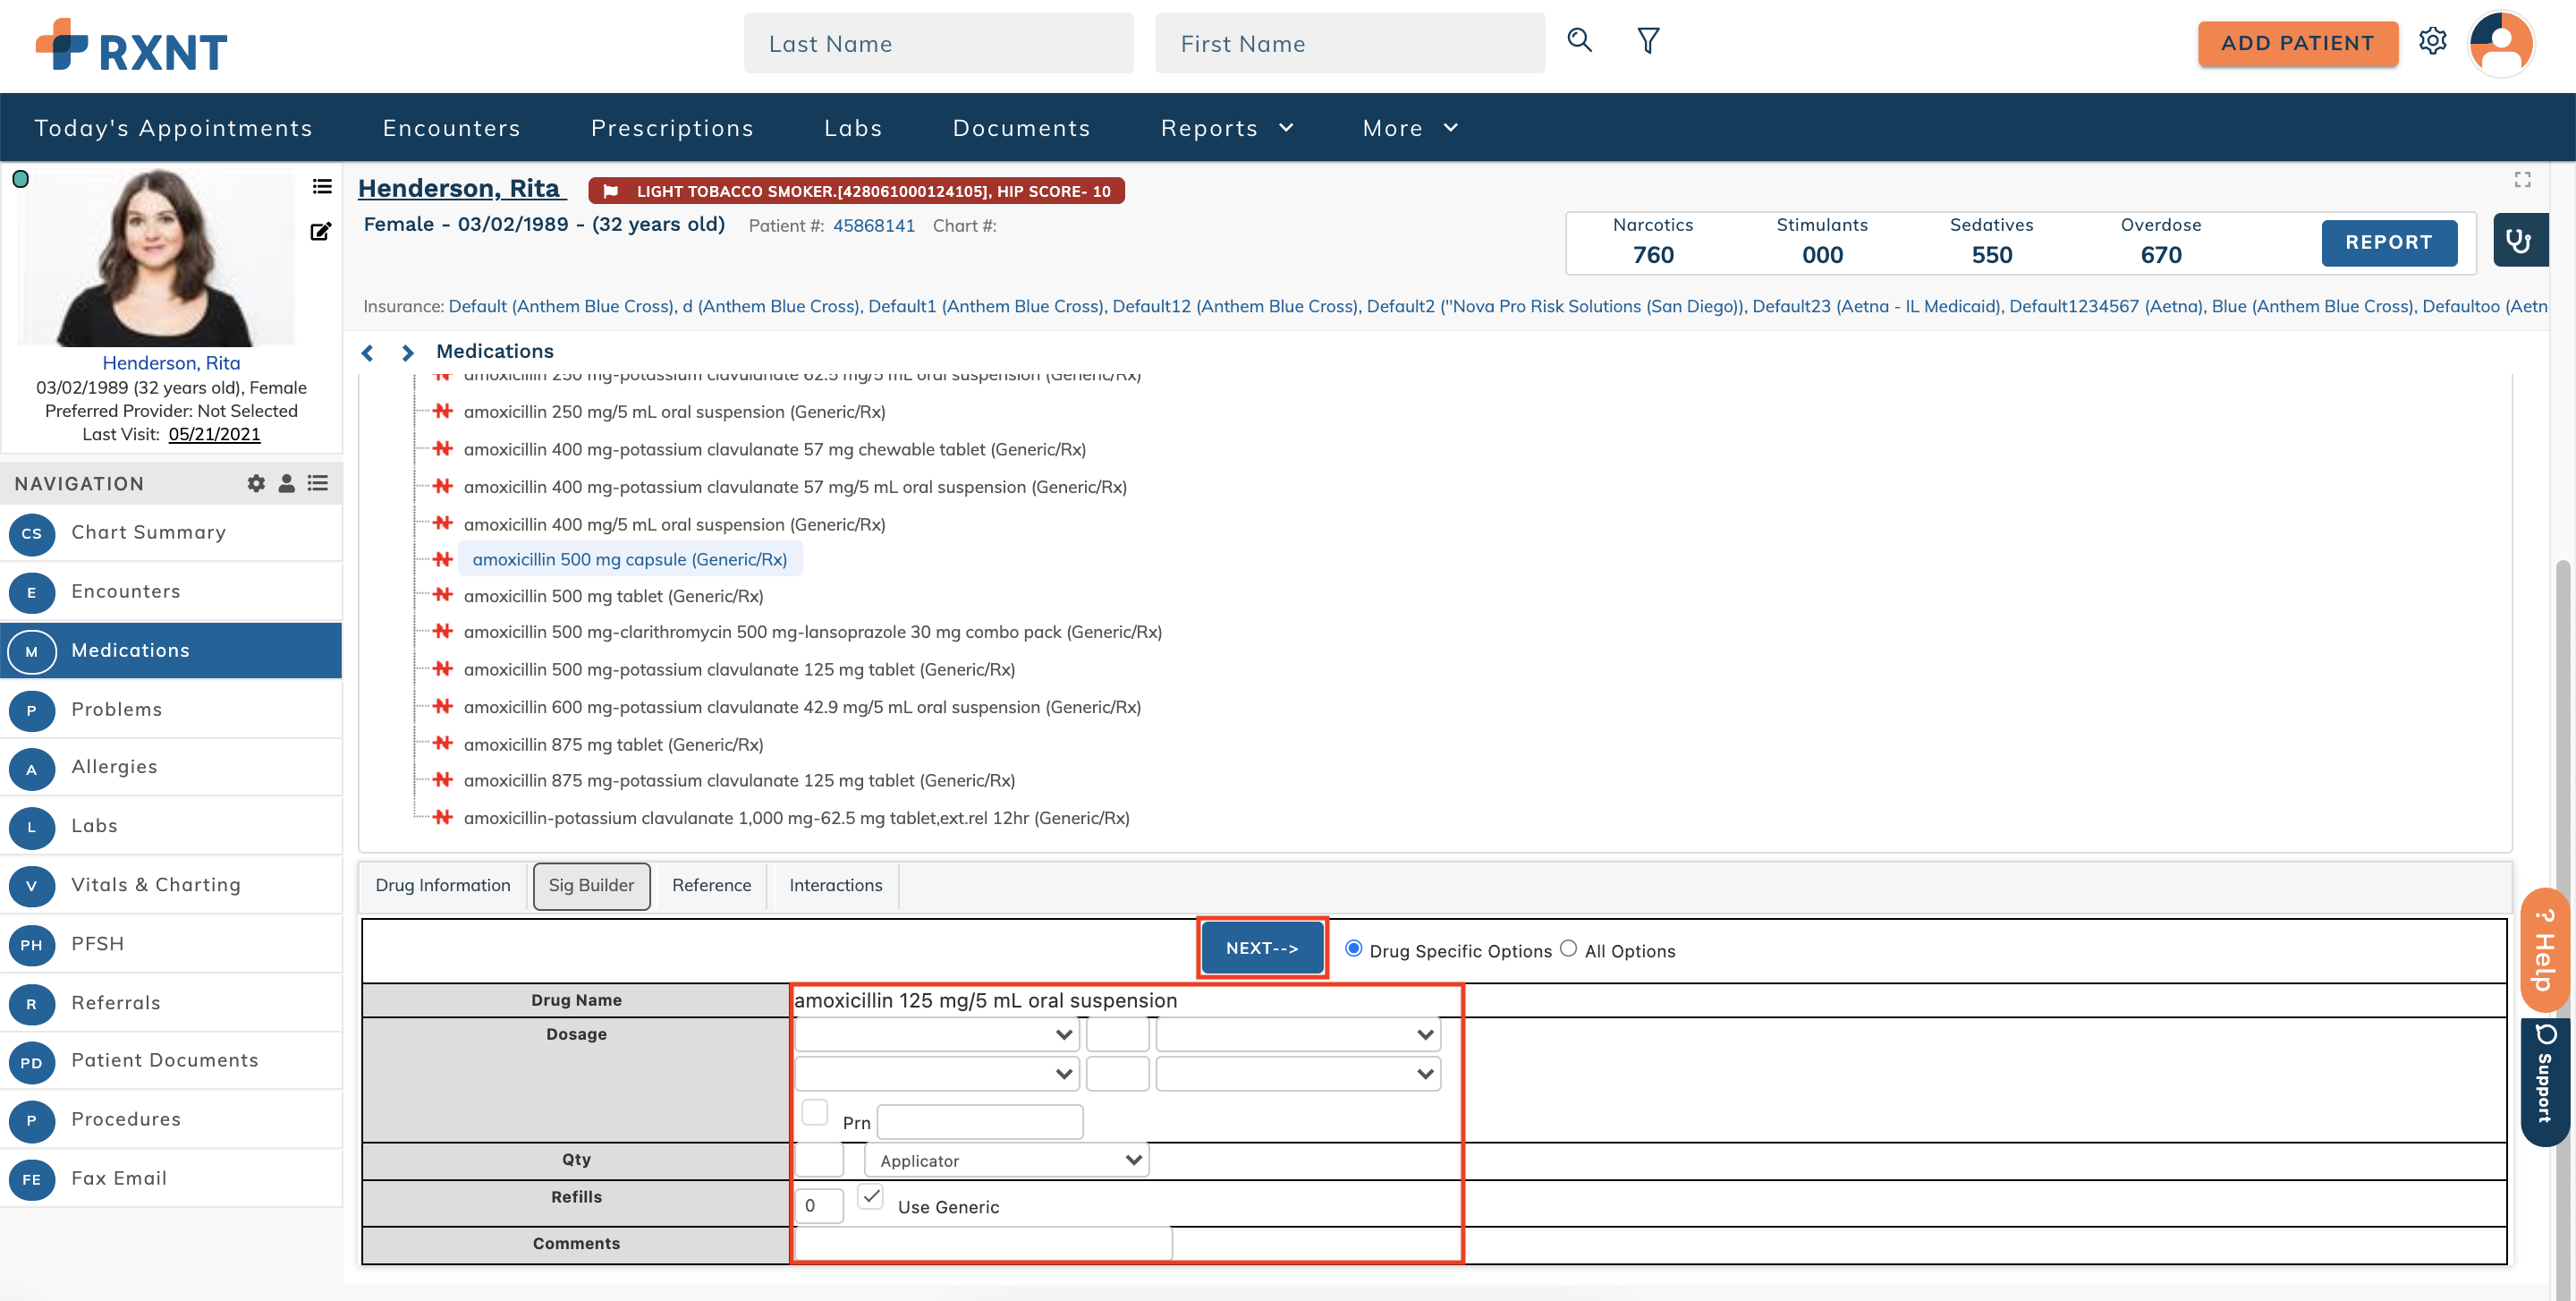Click the V Vitals & Charting badge icon

[32, 885]
